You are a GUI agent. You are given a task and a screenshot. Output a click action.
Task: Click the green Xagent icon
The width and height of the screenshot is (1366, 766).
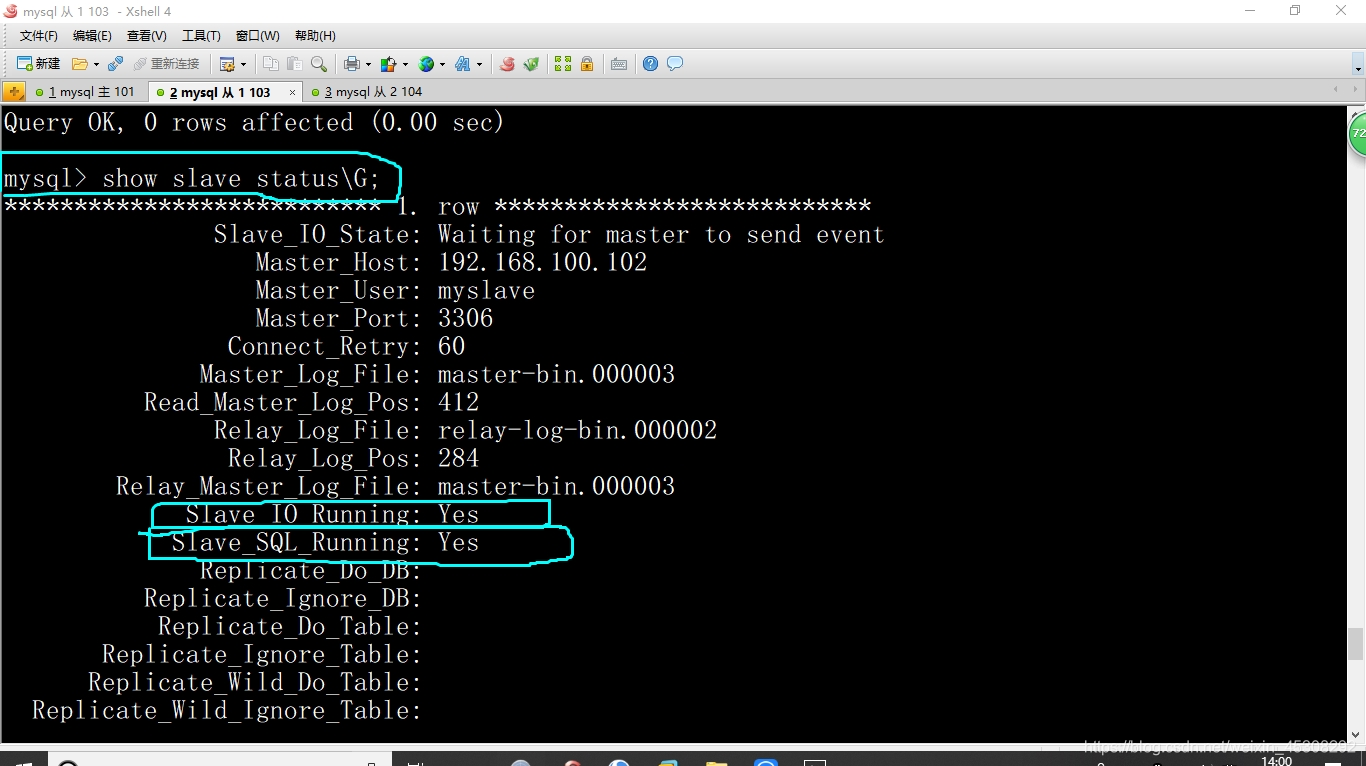[x=531, y=64]
